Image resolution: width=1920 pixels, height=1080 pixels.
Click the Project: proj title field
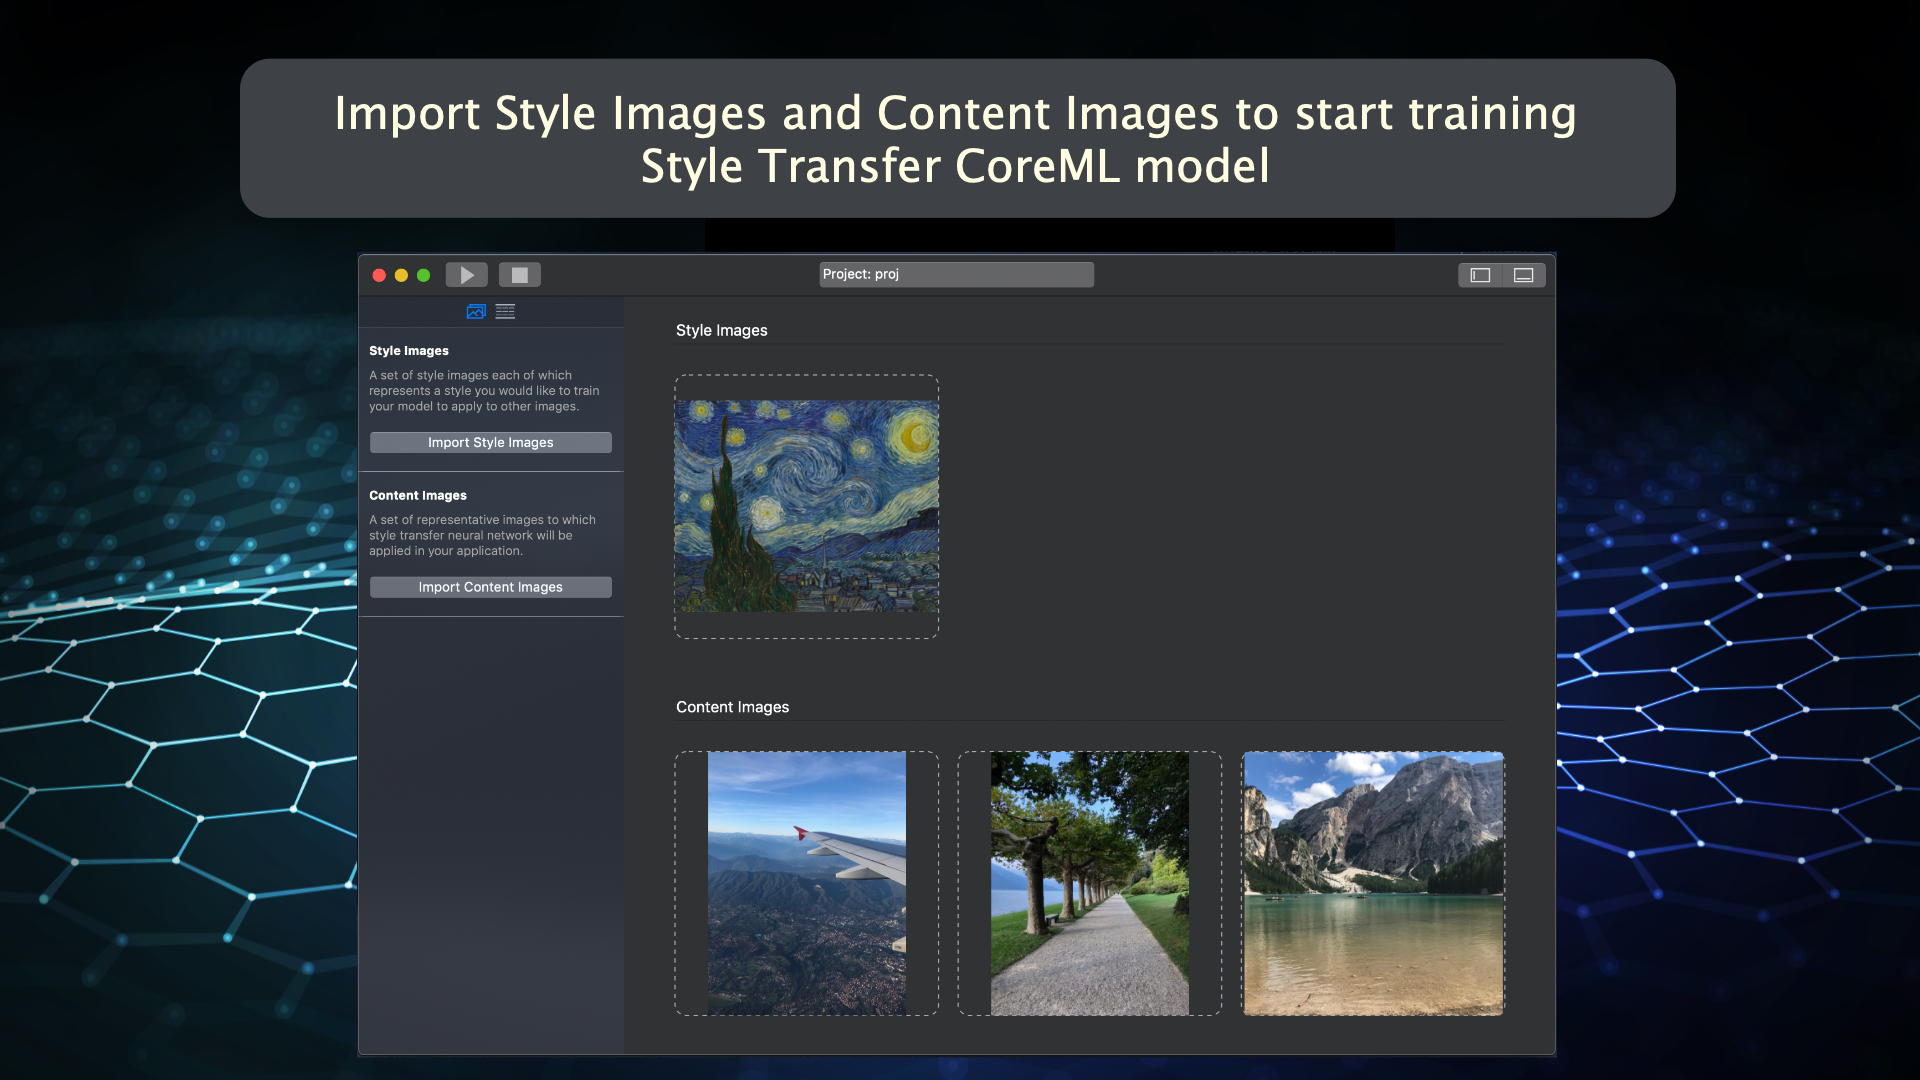956,274
